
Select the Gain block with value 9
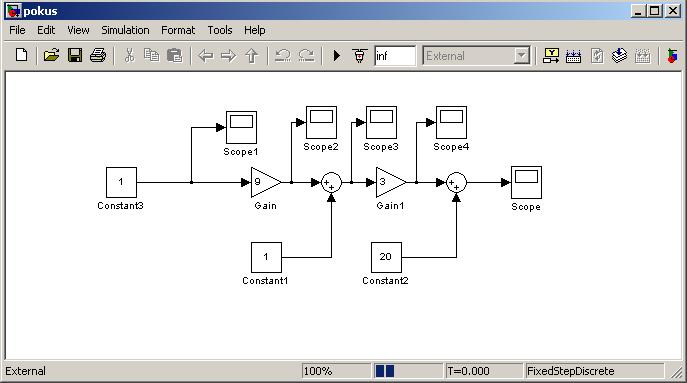coord(266,182)
